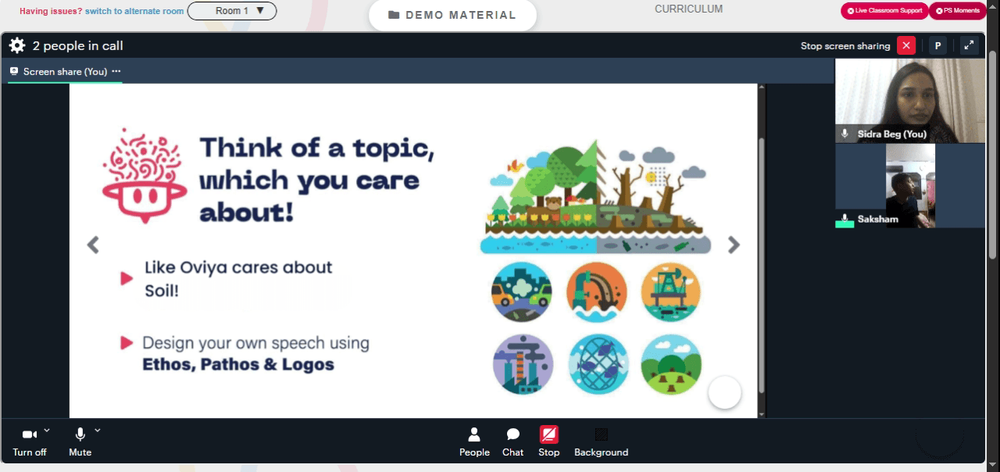Click 'Think of a topic,' heading

click(318, 148)
